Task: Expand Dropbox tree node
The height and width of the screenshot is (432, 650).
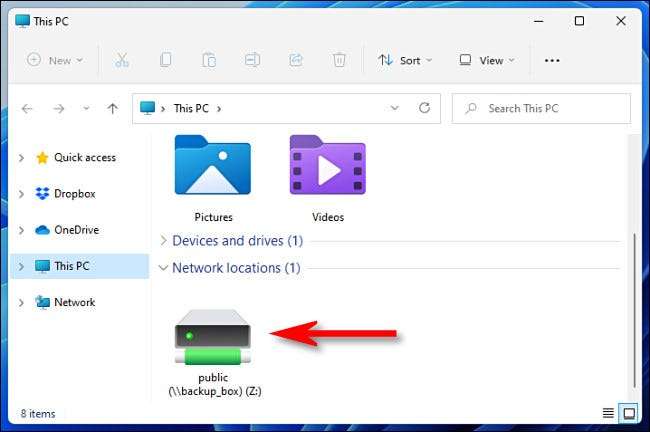Action: (x=21, y=194)
